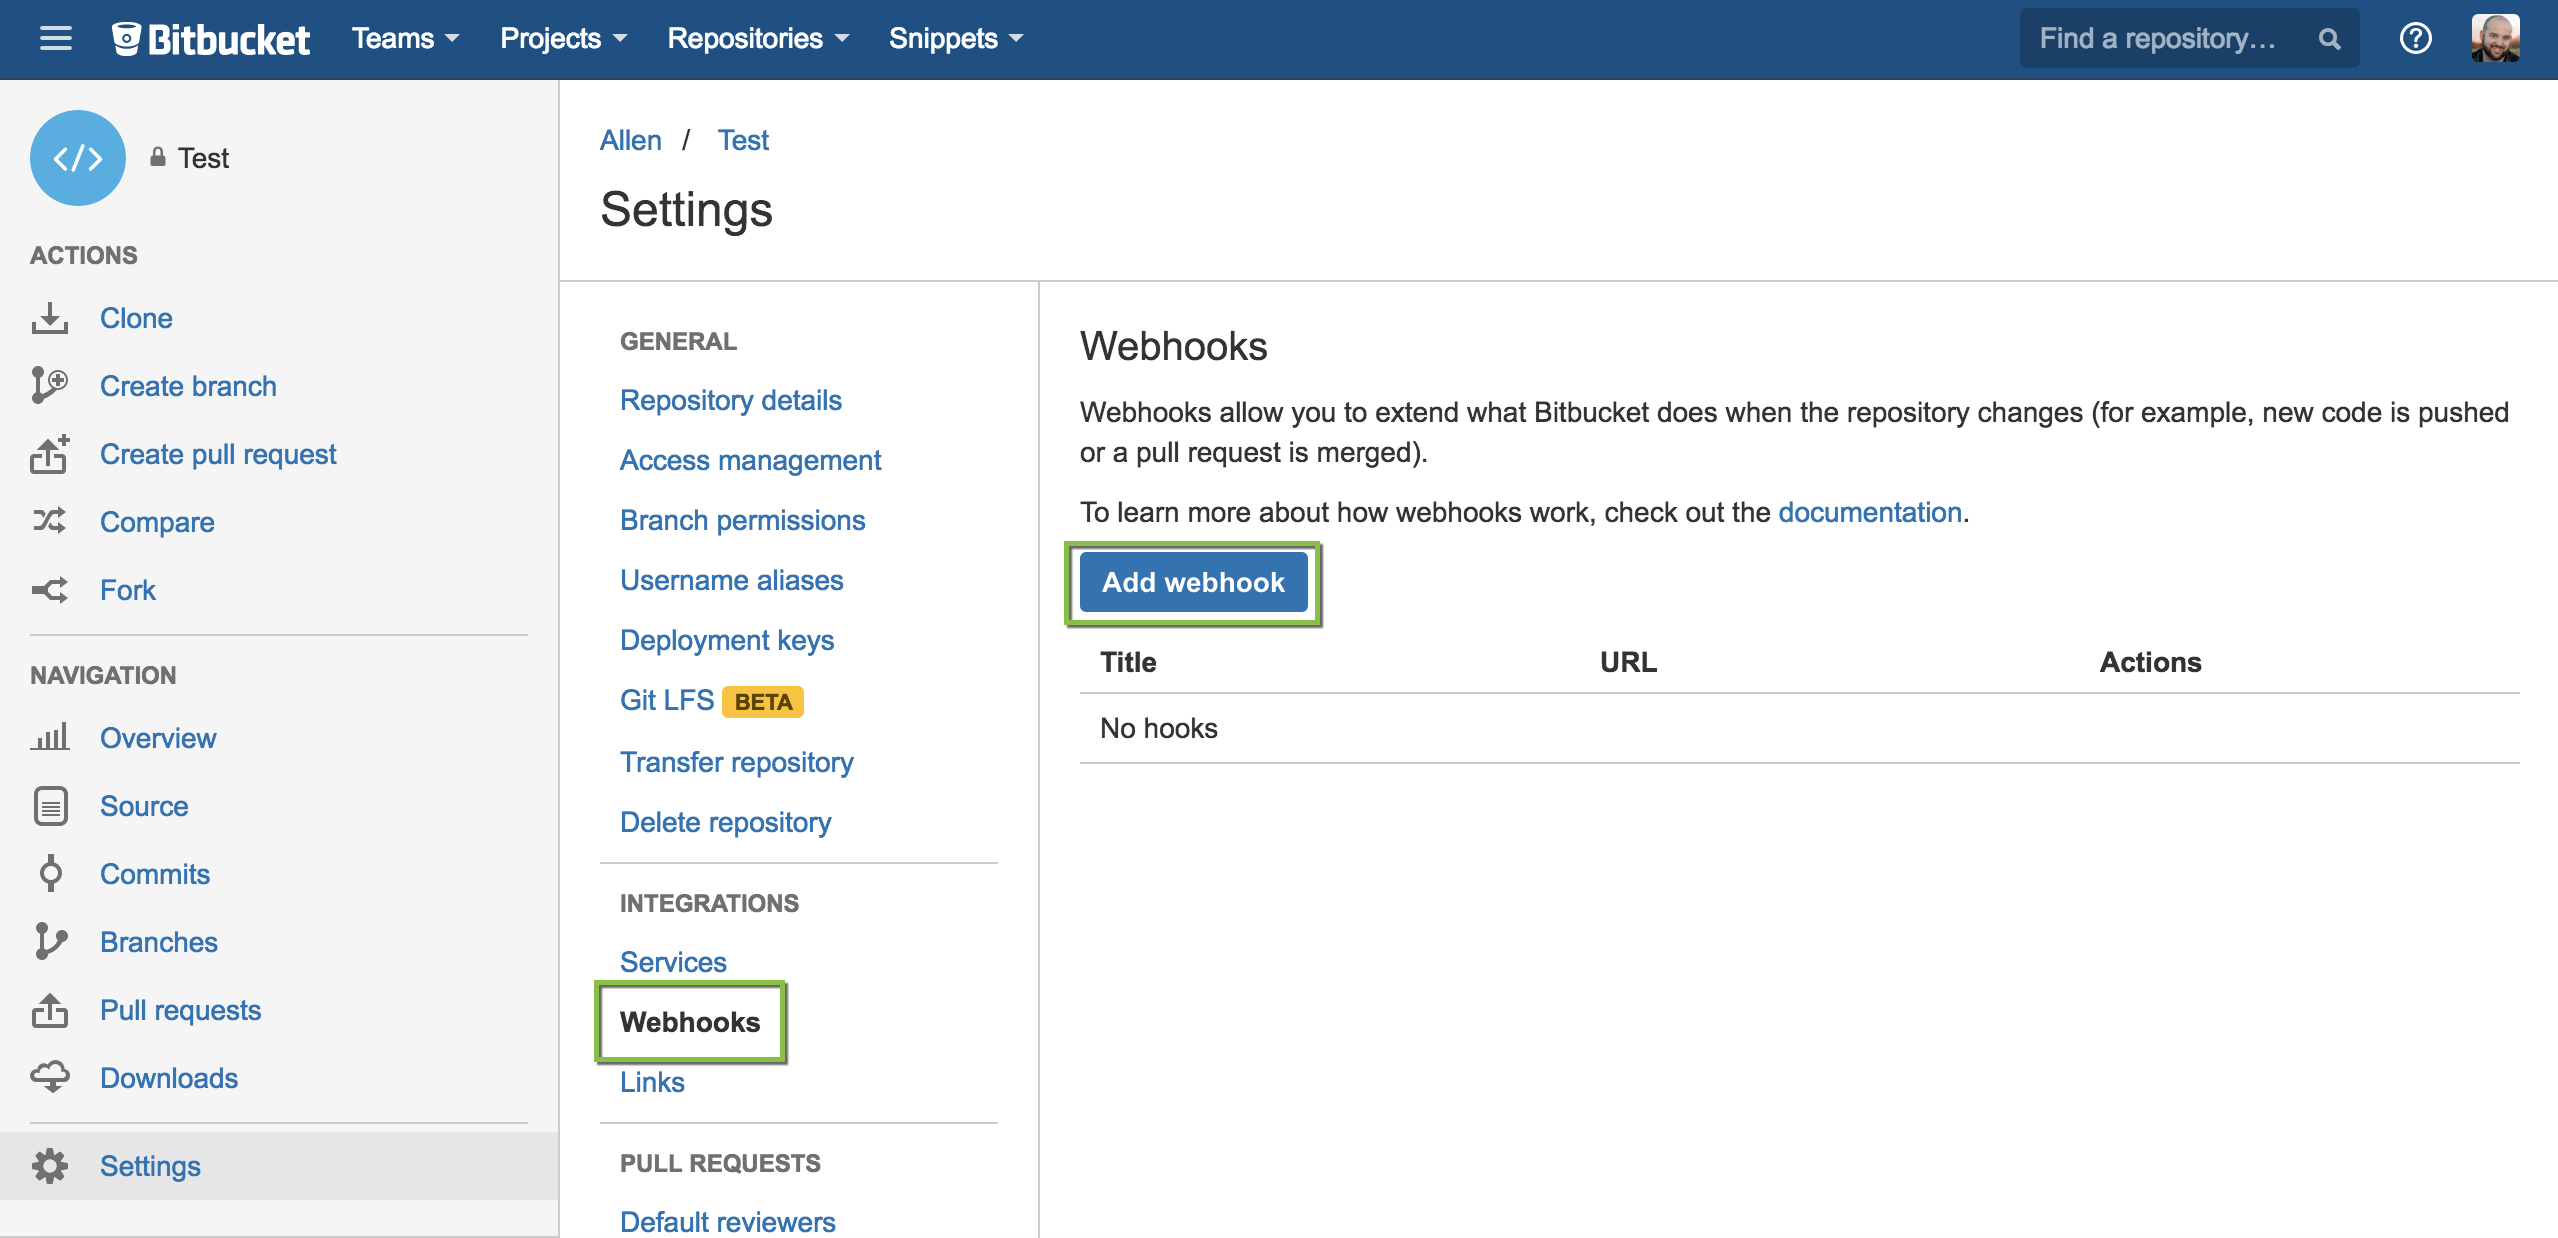Viewport: 2558px width, 1238px height.
Task: Click the Compare shuffle icon
Action: tap(50, 521)
